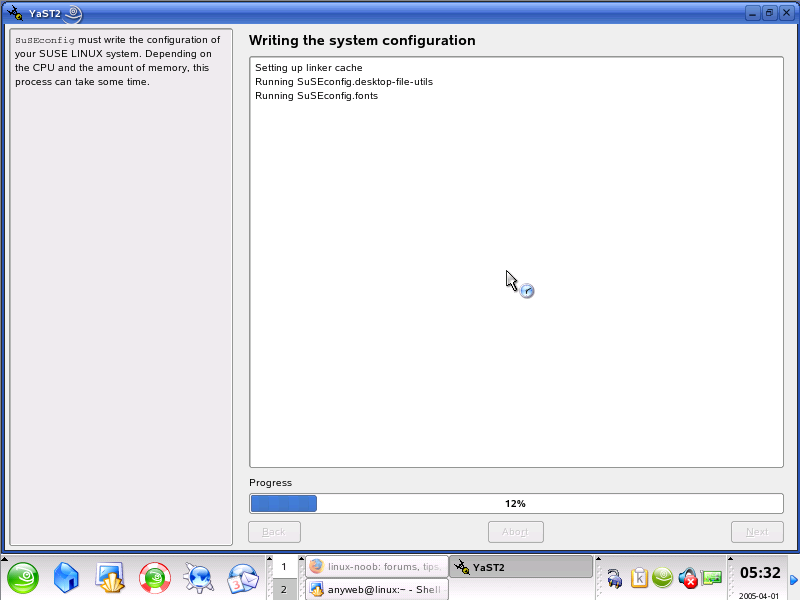This screenshot has height=600, width=800.
Task: Switch to virtual desktop 1
Action: click(x=284, y=567)
